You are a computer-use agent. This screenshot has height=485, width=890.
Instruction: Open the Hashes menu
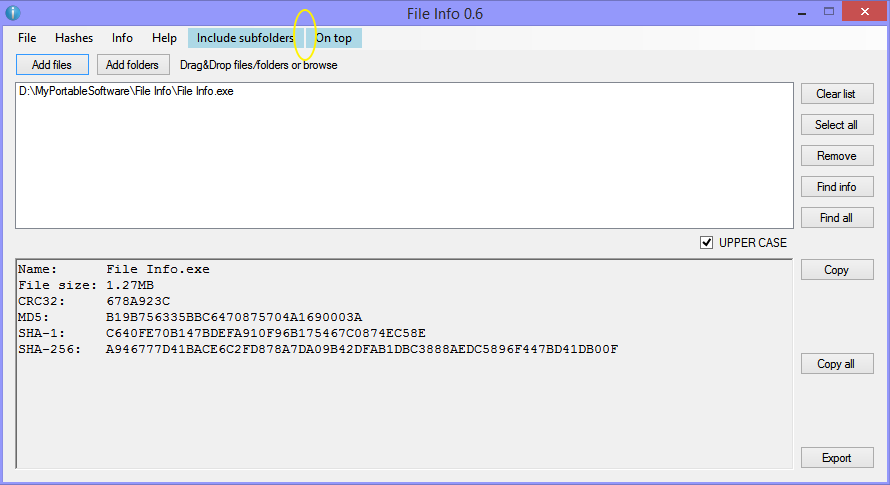[74, 38]
